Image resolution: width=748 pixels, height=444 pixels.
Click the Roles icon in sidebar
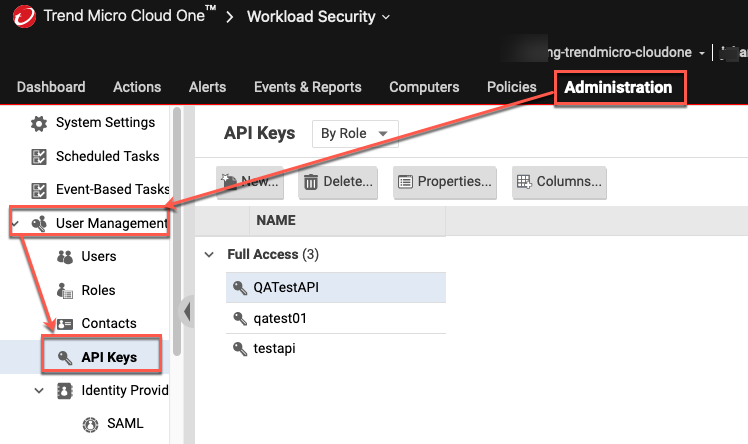66,291
